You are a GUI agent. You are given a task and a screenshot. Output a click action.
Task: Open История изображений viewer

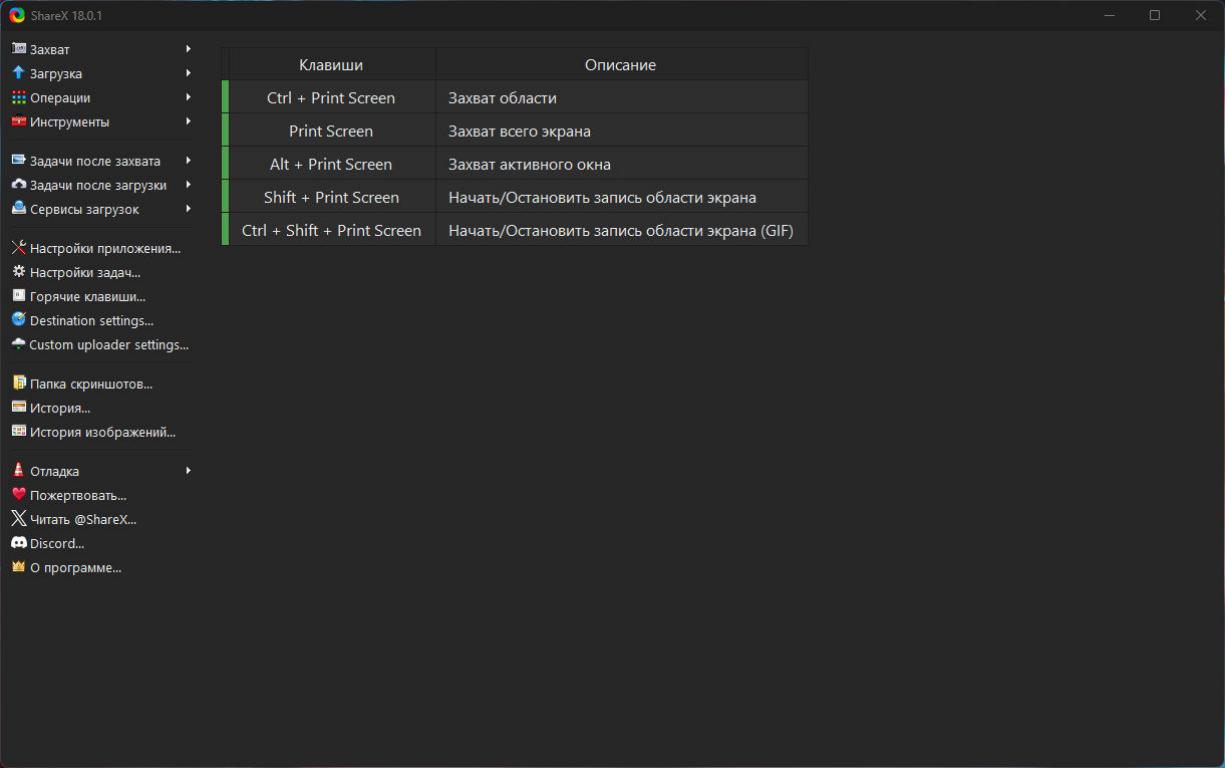102,432
